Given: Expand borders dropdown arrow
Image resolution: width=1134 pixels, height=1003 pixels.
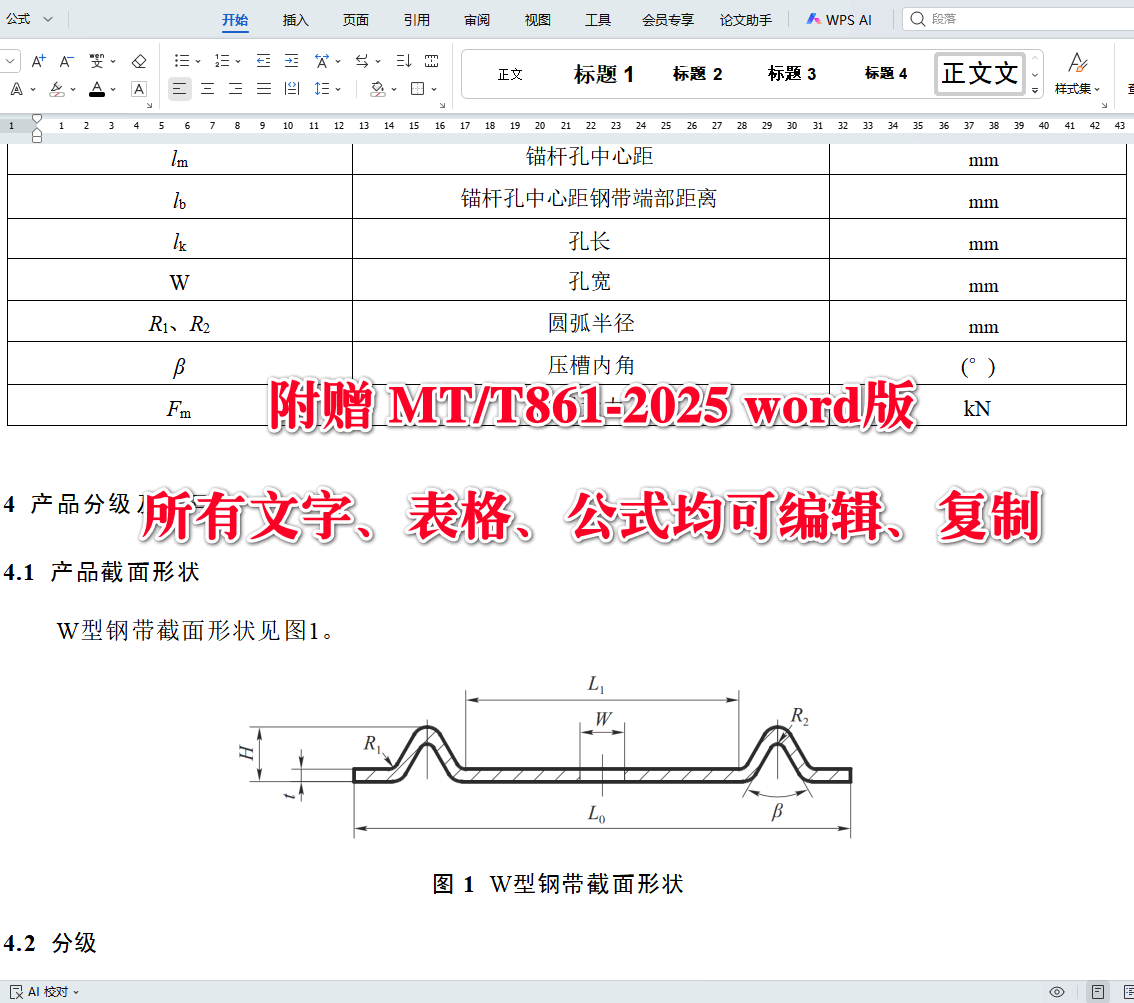Looking at the screenshot, I should pyautogui.click(x=434, y=90).
